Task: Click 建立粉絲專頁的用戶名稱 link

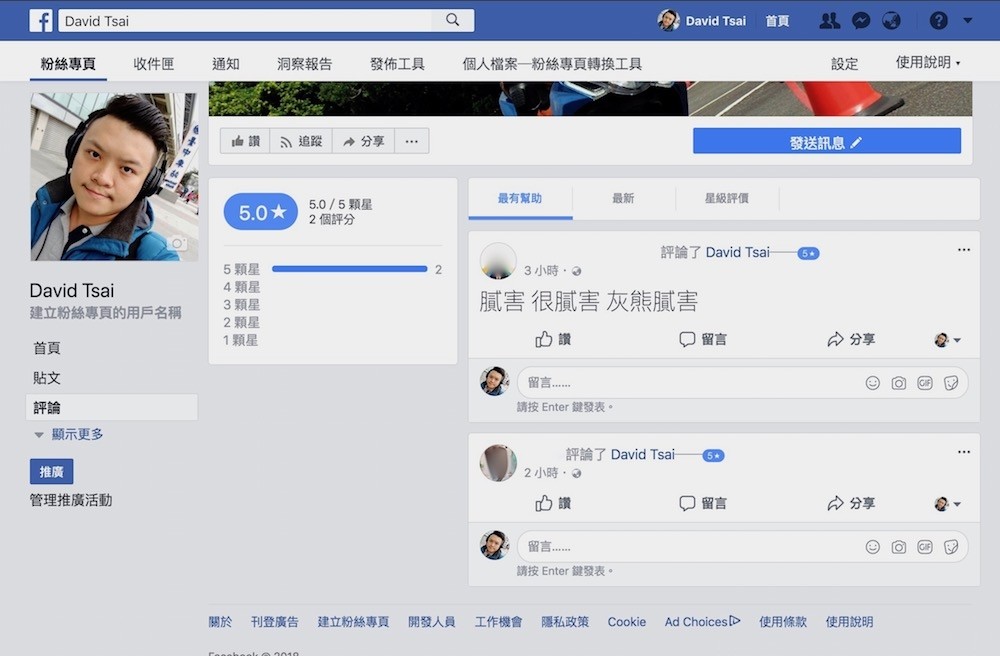Action: click(x=105, y=312)
